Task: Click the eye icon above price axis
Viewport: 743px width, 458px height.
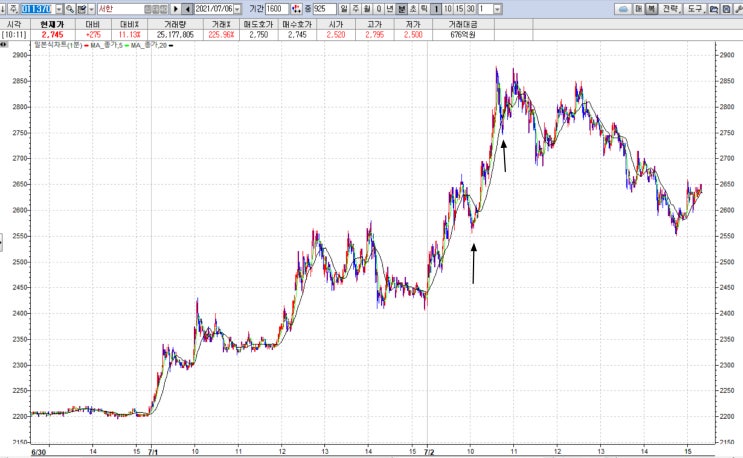Action: tap(4, 44)
